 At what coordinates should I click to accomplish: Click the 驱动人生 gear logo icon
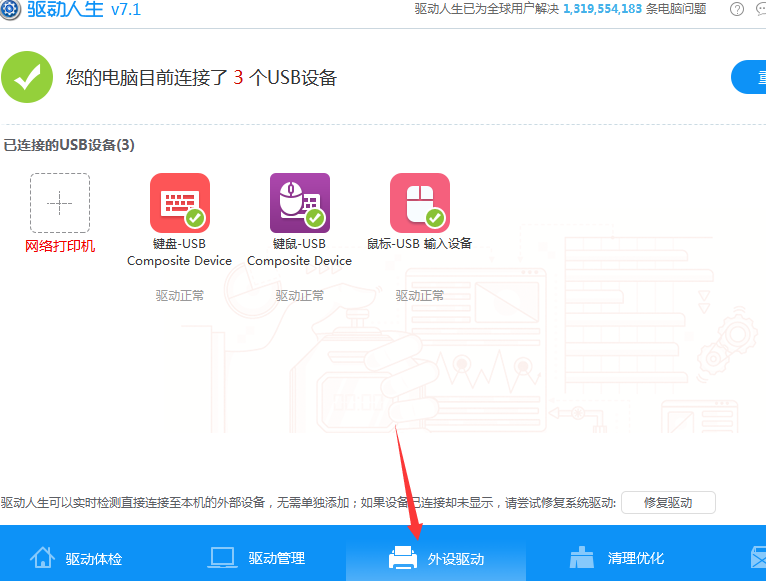[x=9, y=9]
